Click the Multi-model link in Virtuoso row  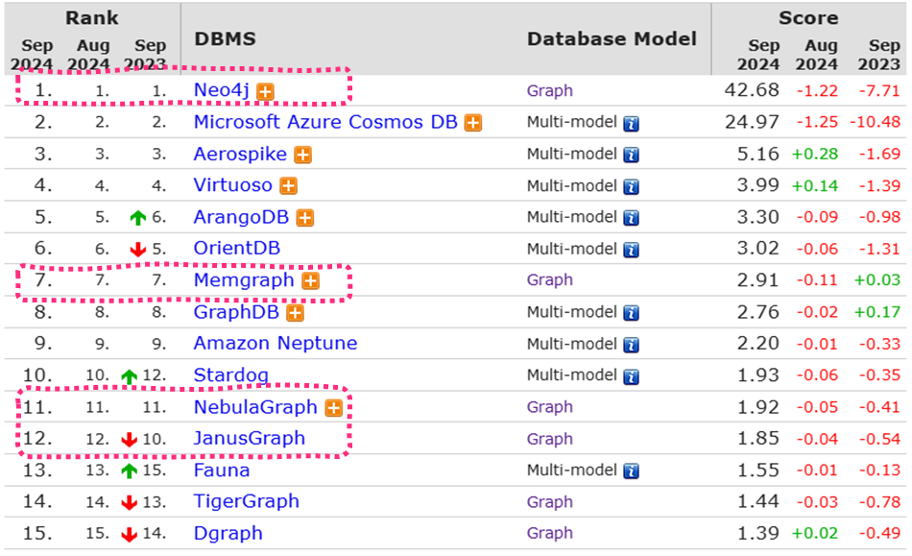[572, 186]
